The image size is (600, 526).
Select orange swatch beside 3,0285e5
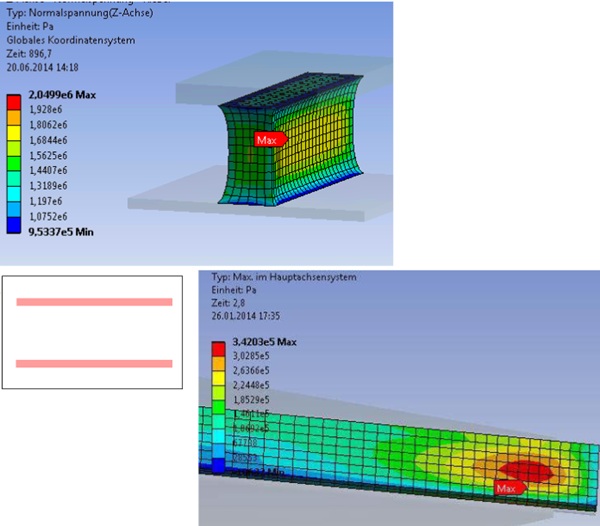(218, 364)
